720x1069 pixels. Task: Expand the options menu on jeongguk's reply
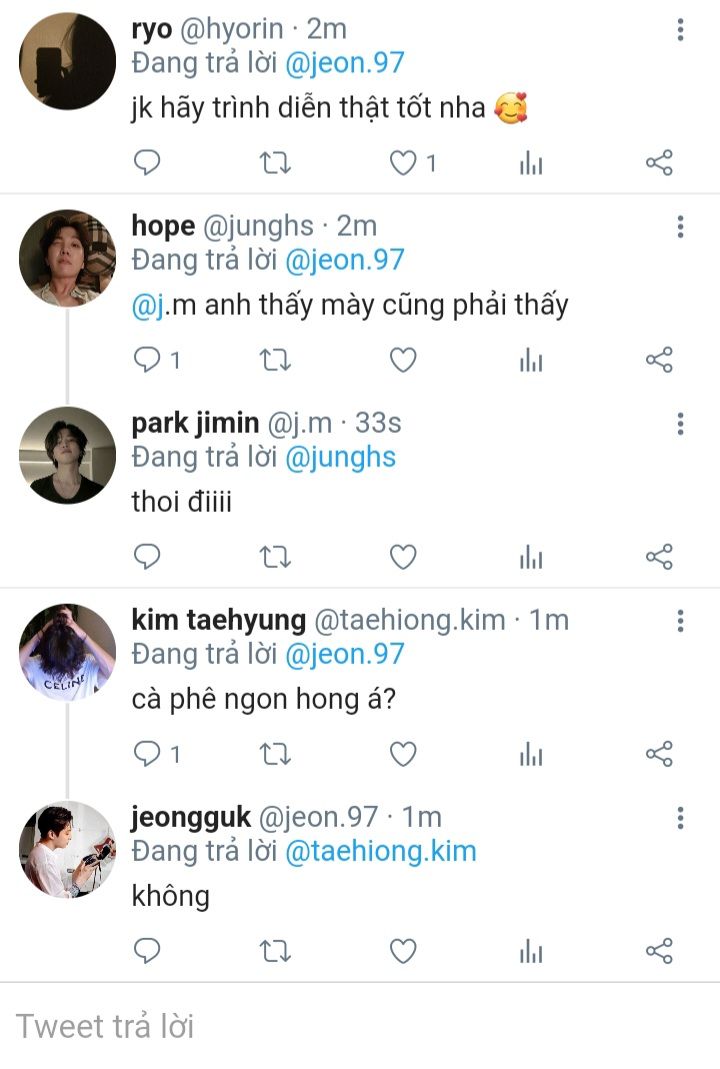[680, 819]
